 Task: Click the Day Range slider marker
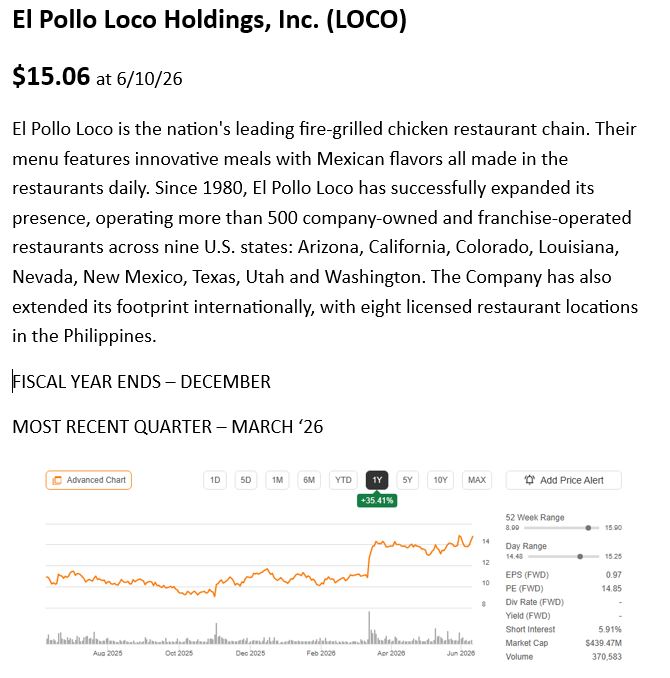580,556
